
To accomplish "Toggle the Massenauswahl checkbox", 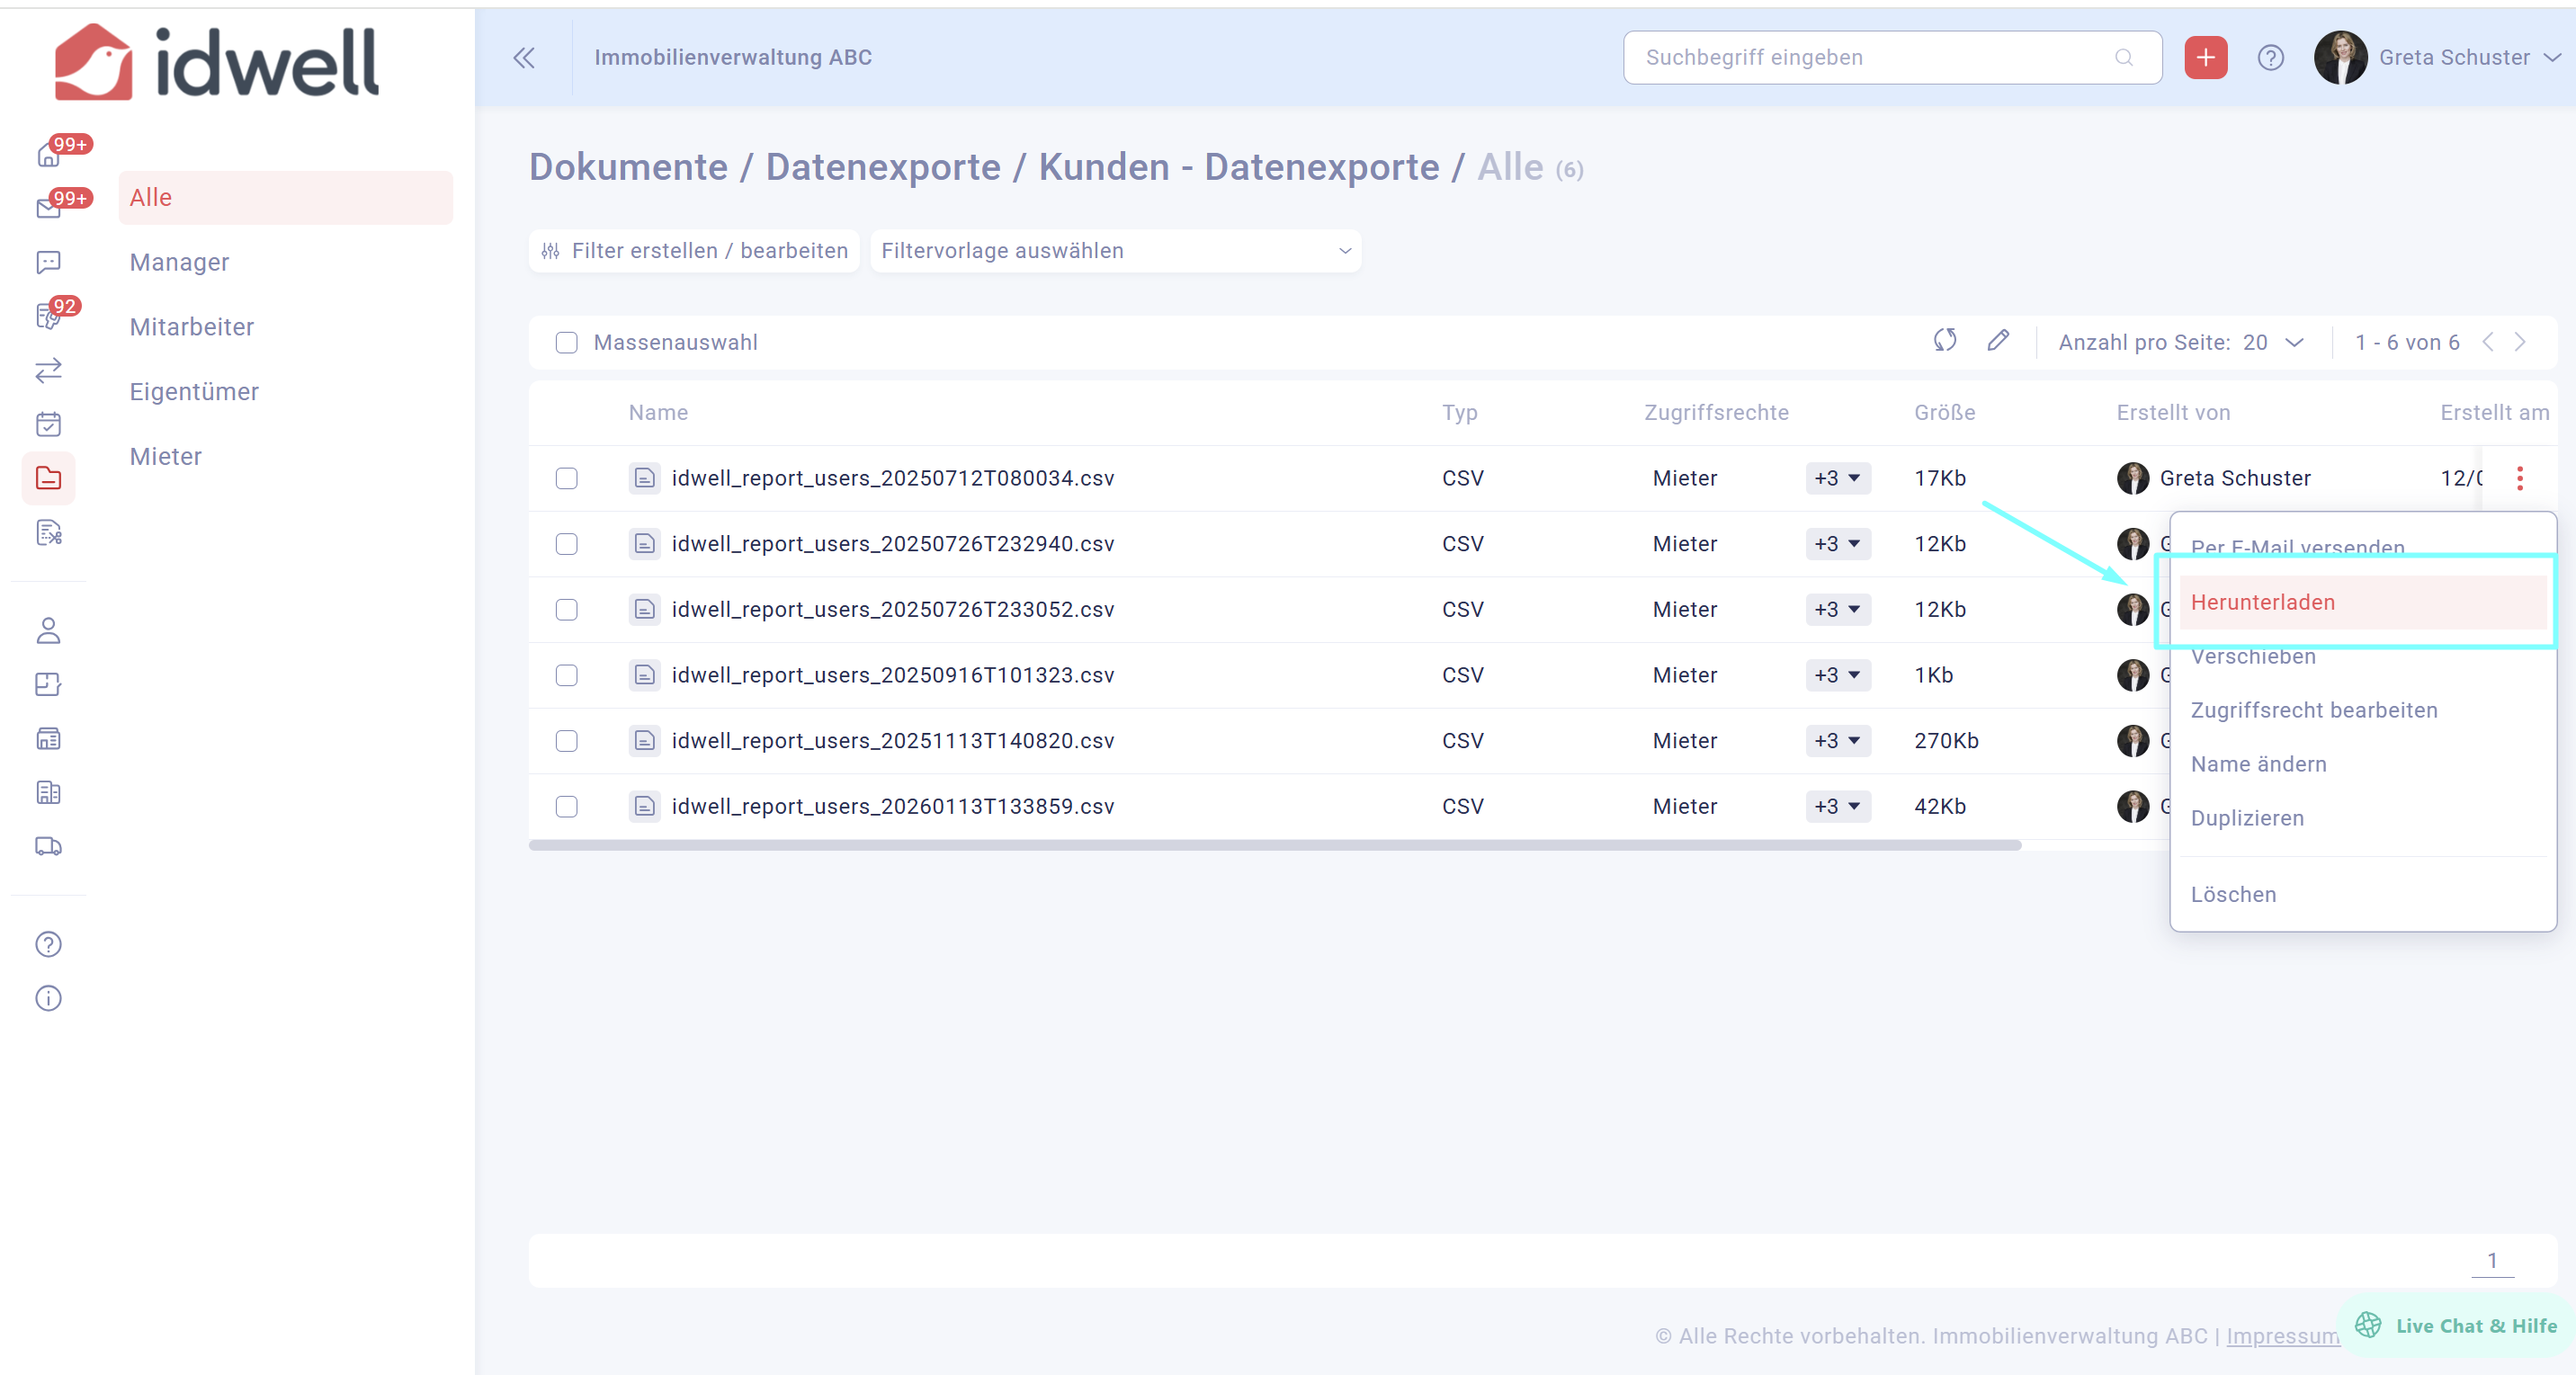I will pos(567,343).
